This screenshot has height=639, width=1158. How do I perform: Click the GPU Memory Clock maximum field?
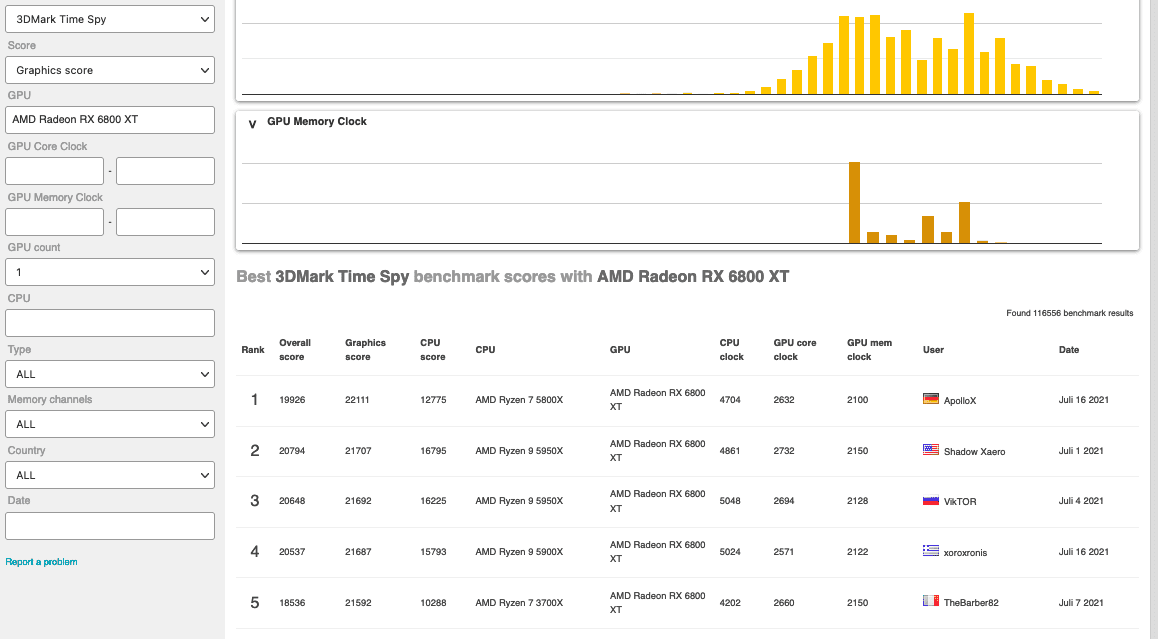[165, 222]
